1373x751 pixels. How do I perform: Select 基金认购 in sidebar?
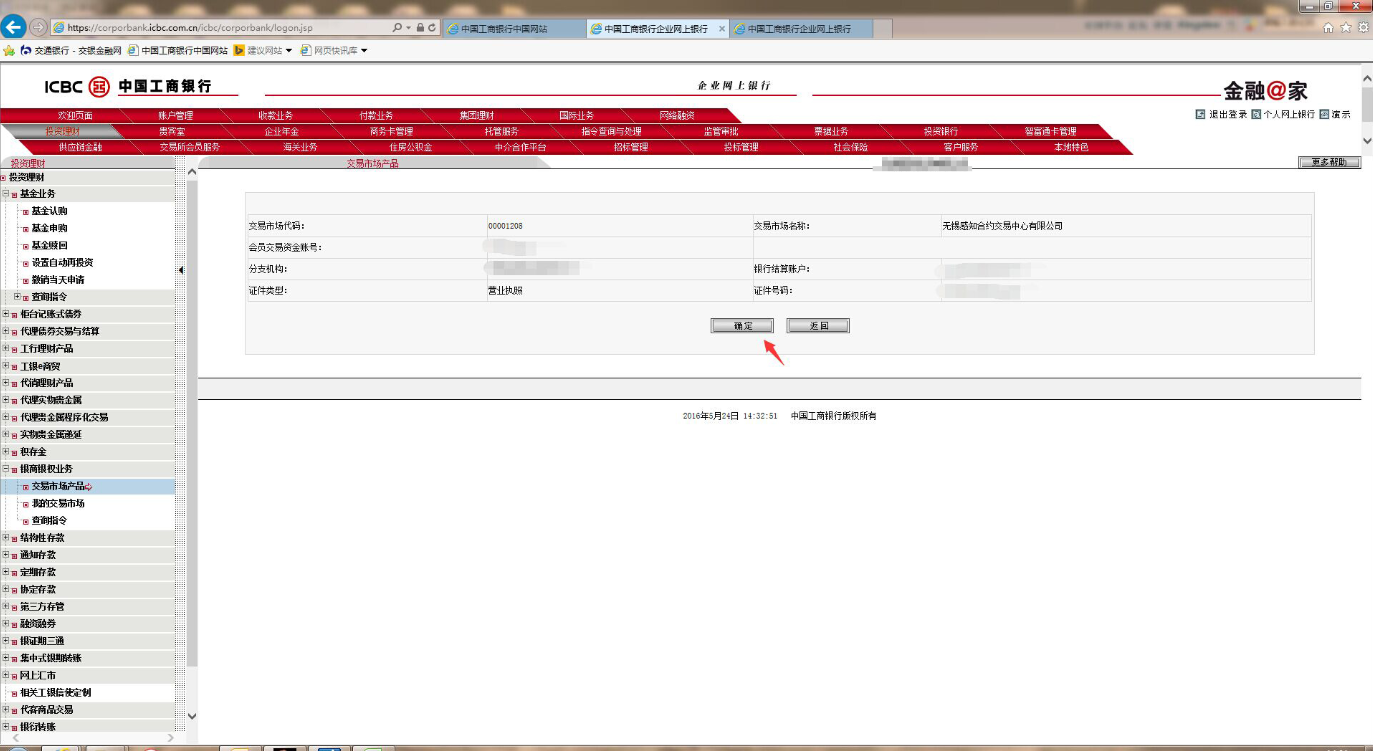tap(49, 211)
